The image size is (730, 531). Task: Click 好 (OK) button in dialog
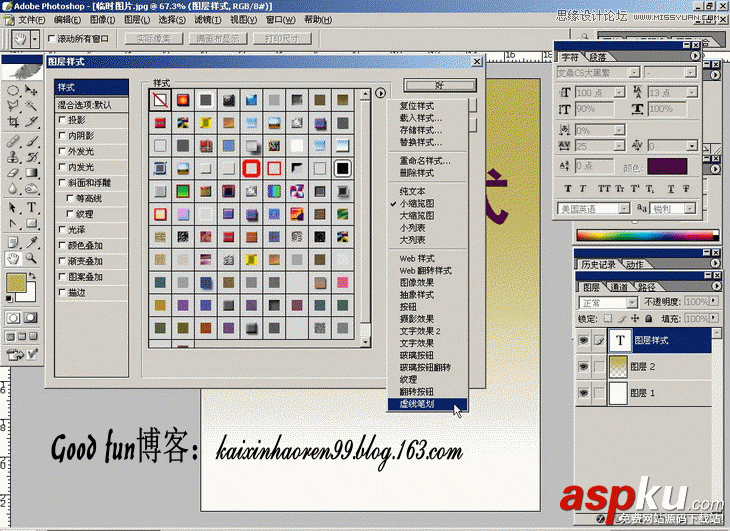[439, 85]
